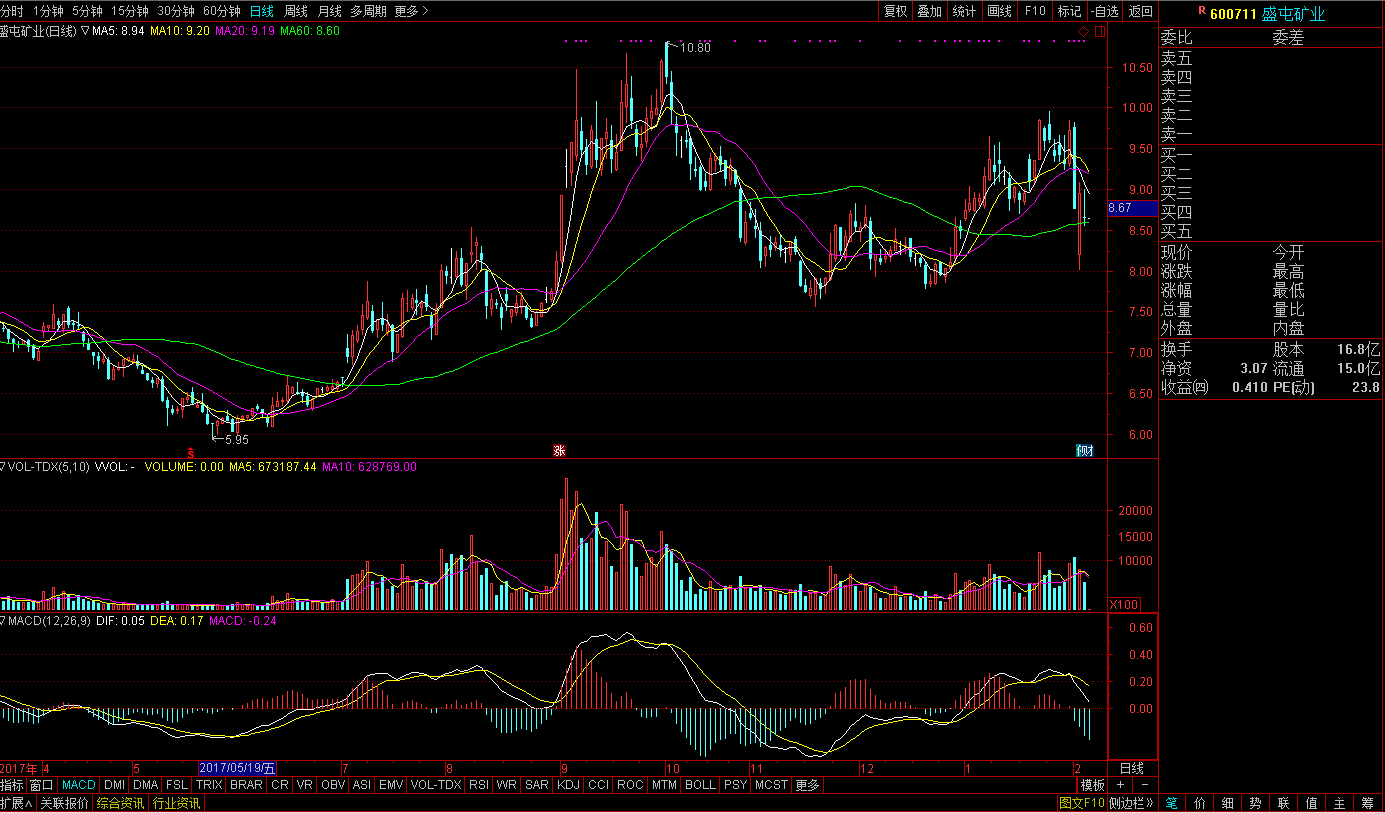This screenshot has height=813, width=1385.
Task: Click the red S marker under price chart
Action: pos(189,451)
